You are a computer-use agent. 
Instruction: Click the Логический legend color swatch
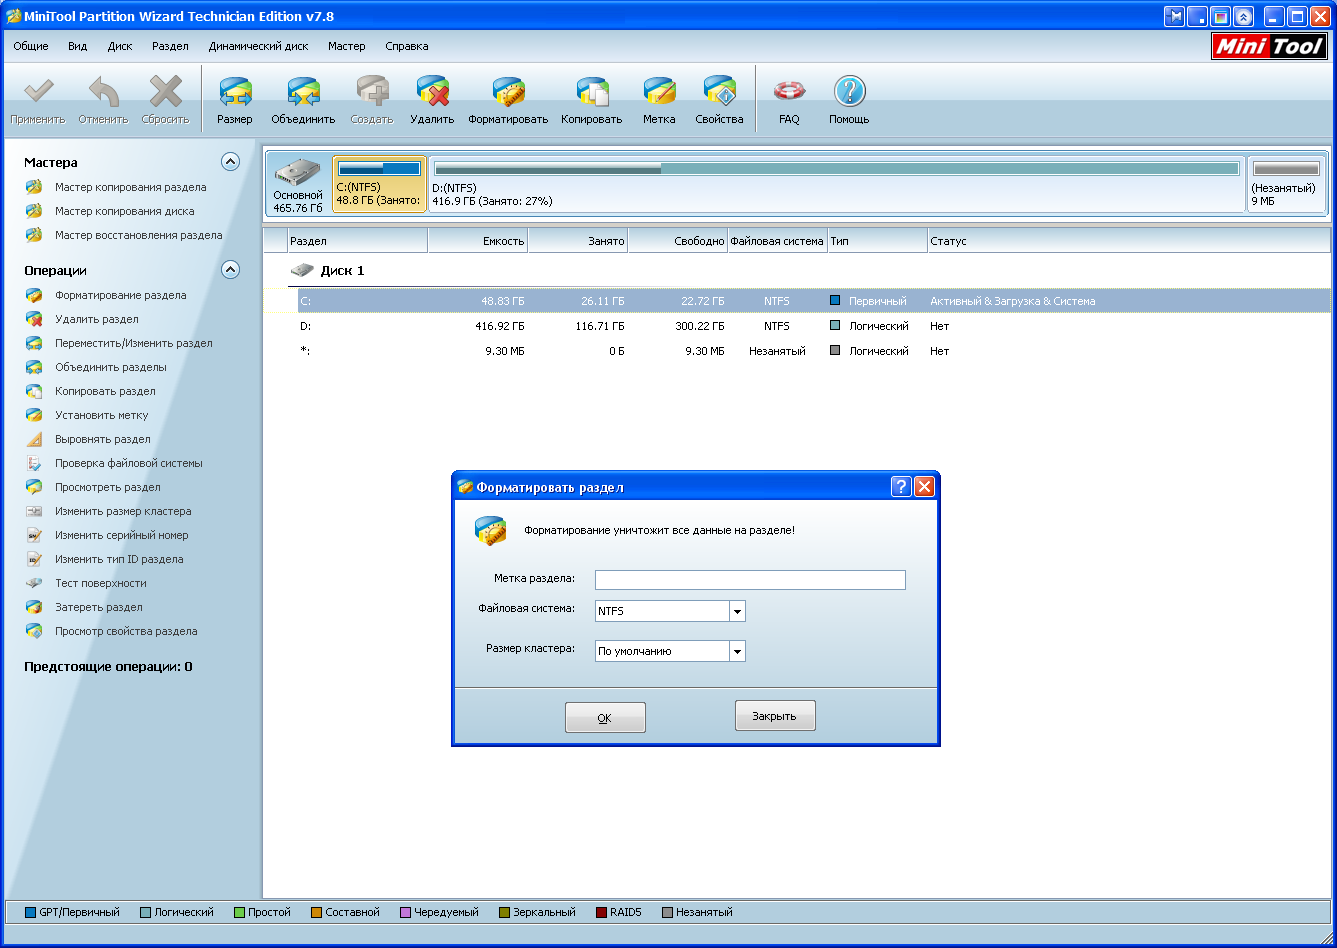145,912
